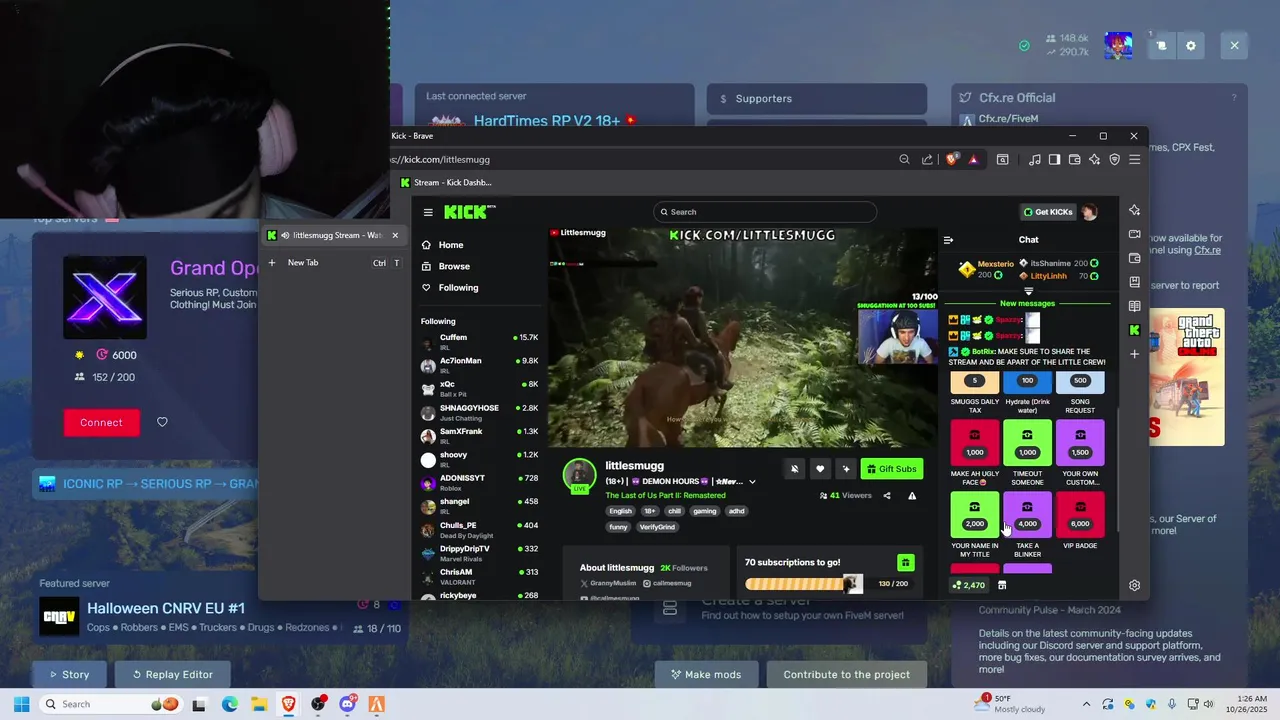1280x720 pixels.
Task: Open the Stream - Kick Dashboard bookmark
Action: (446, 182)
